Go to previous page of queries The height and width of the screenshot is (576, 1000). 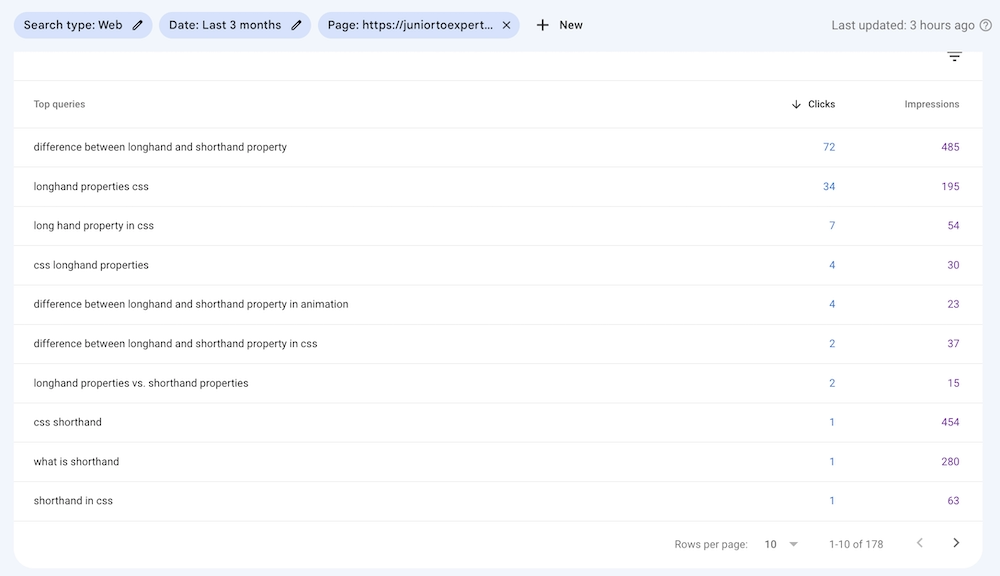click(920, 543)
